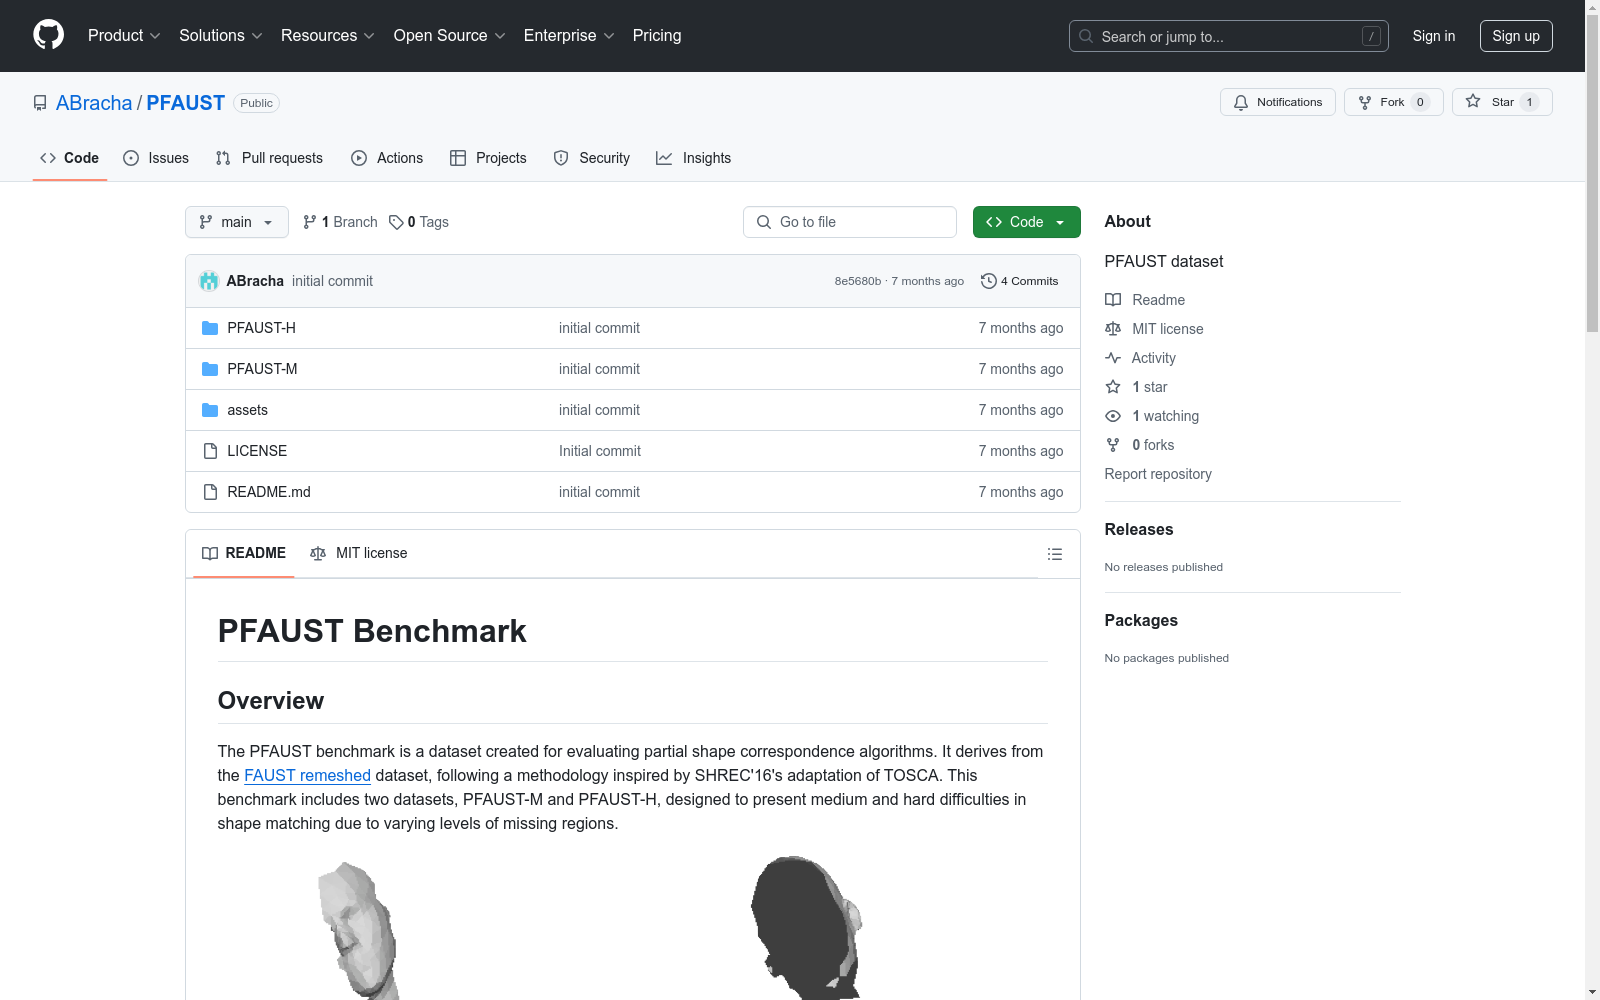Open the FAUST remeshed link
The image size is (1600, 1000).
(x=308, y=775)
